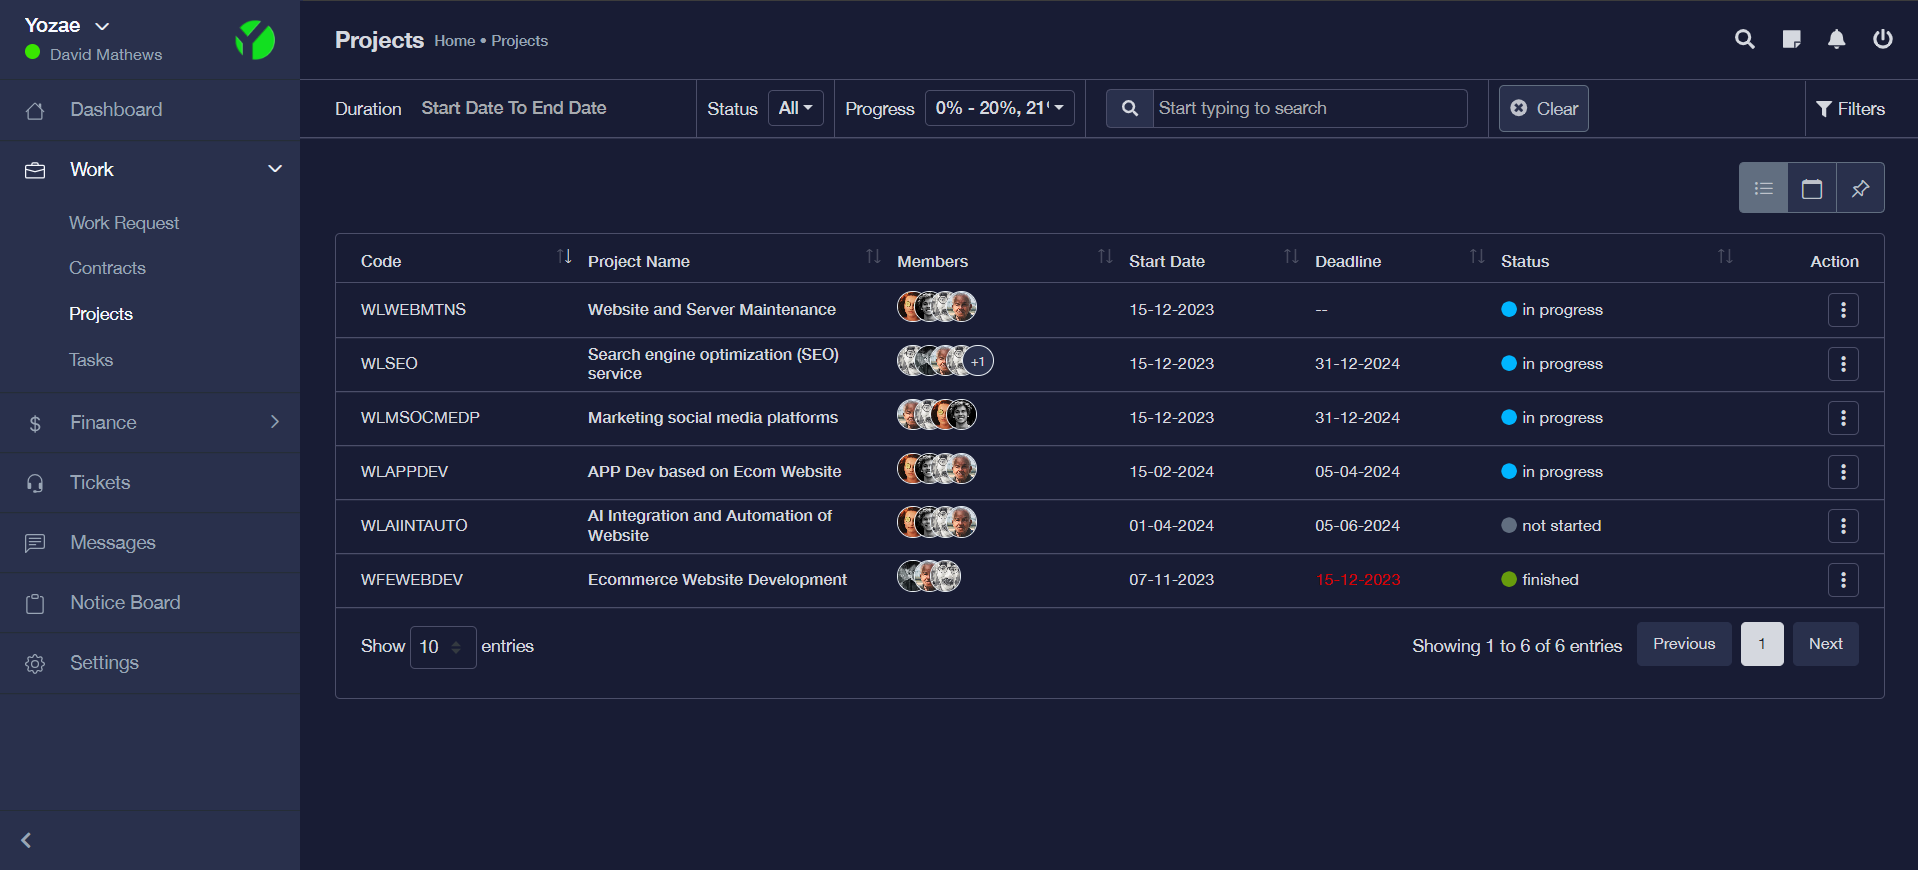1918x870 pixels.
Task: Clear the applied filters
Action: tap(1543, 108)
